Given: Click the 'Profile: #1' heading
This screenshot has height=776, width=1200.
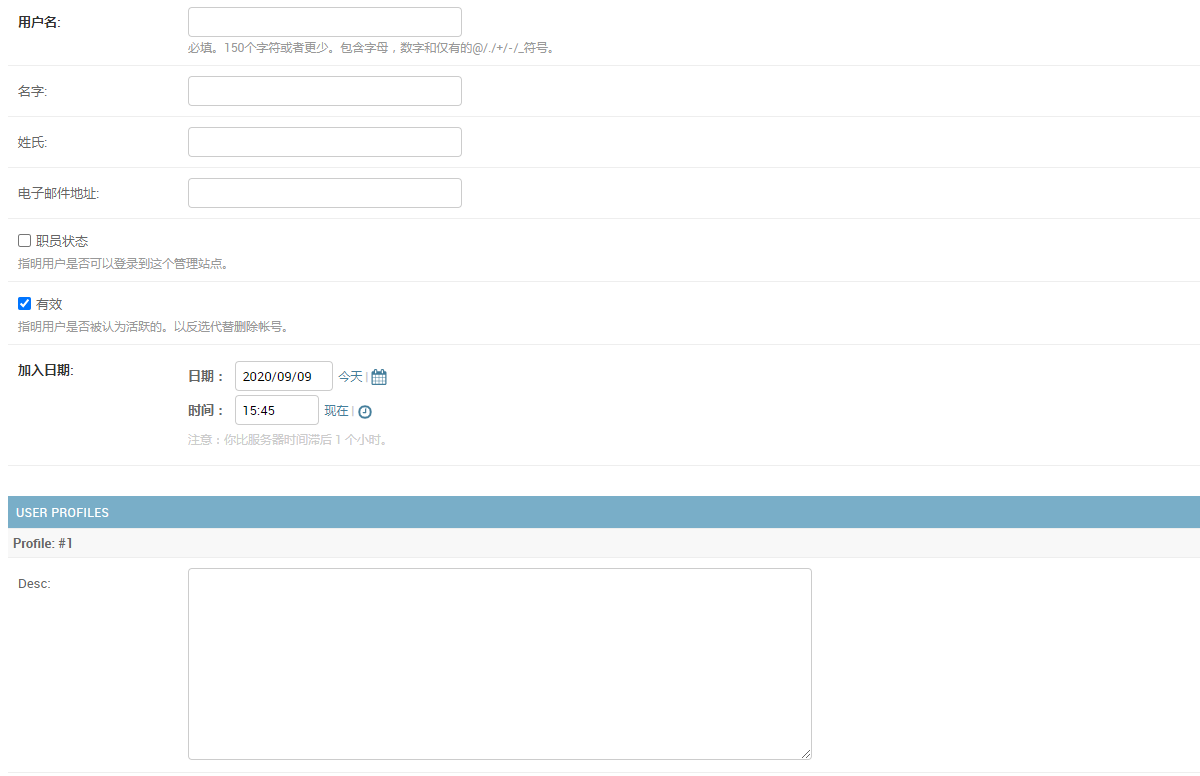Looking at the screenshot, I should (43, 543).
